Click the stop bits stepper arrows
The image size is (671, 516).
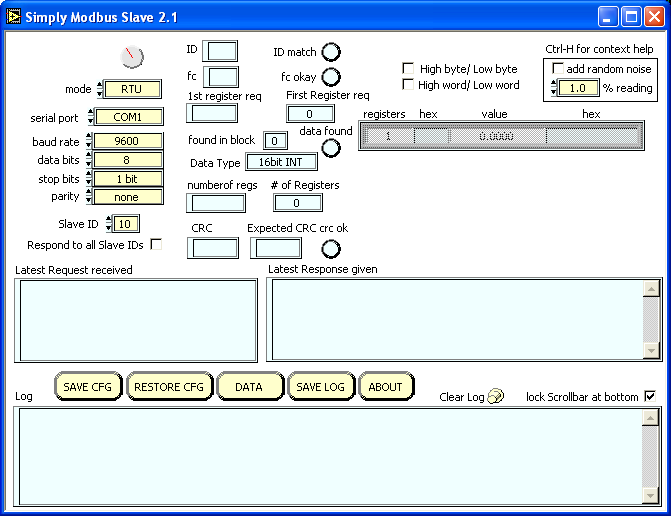[89, 178]
